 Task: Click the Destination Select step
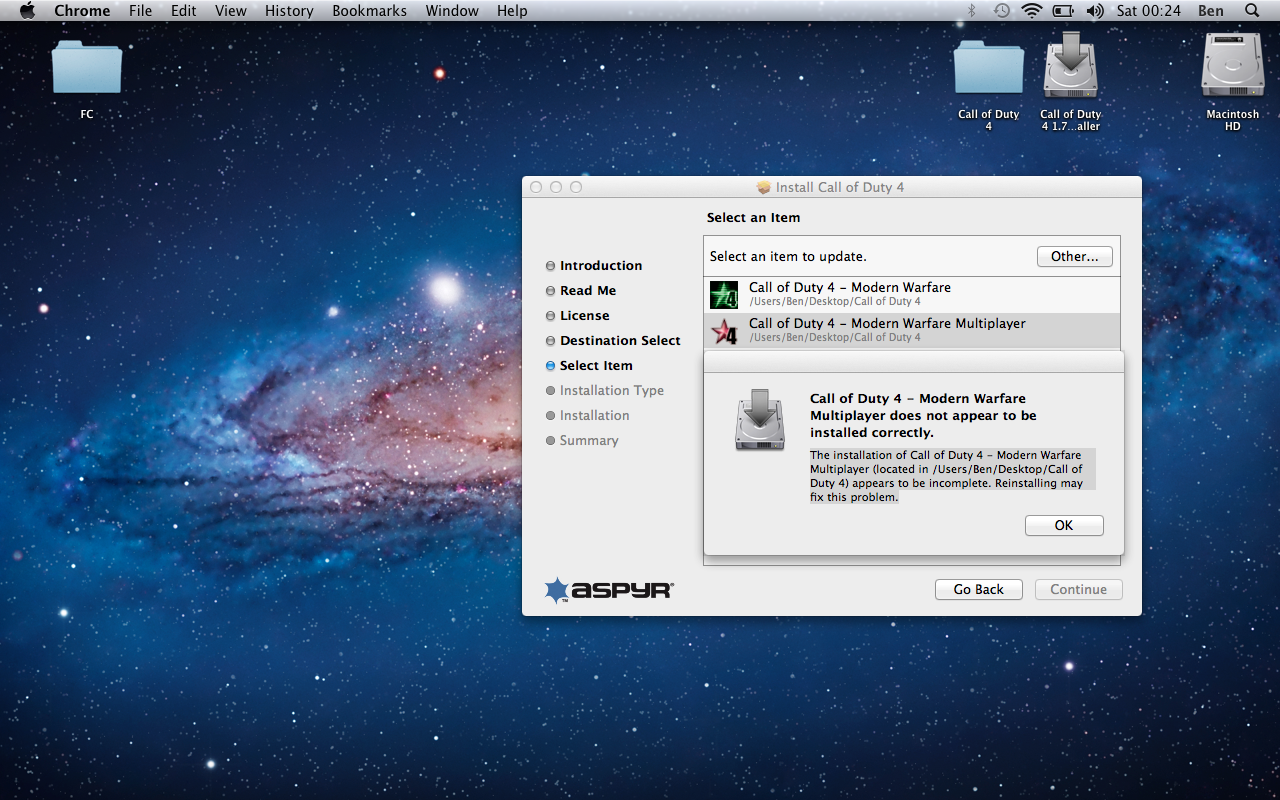click(x=620, y=341)
